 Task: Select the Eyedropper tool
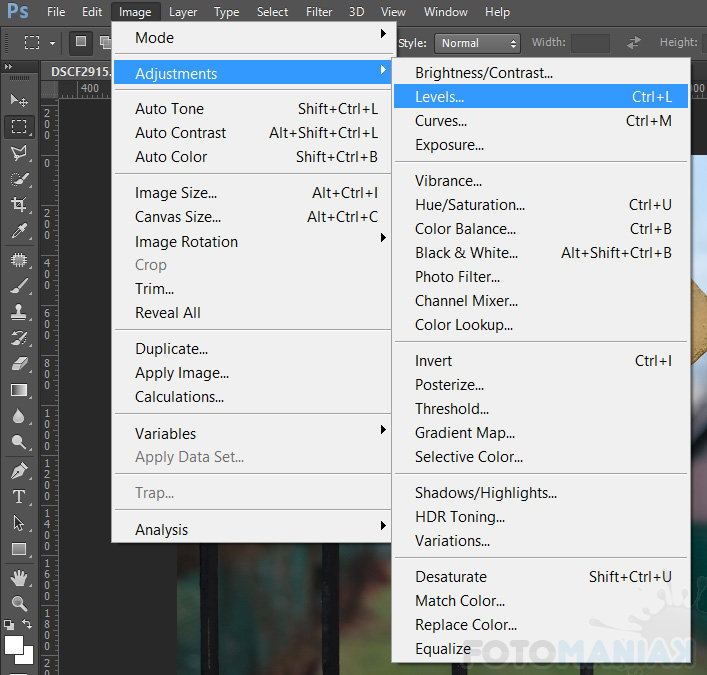(19, 231)
